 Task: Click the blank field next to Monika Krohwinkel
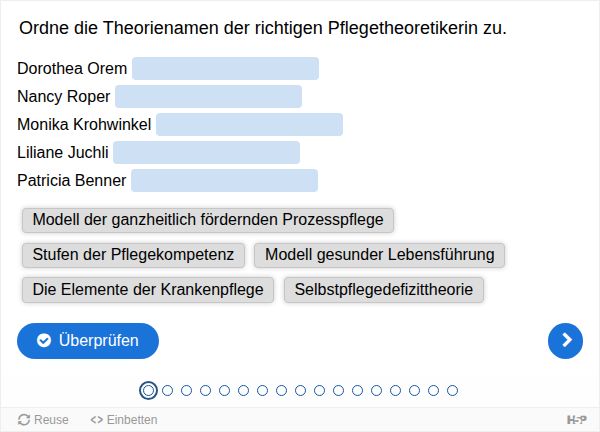[249, 124]
